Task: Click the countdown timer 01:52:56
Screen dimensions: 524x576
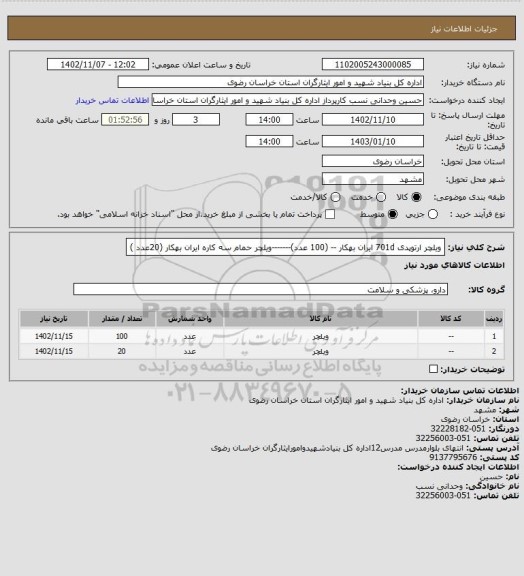Action: point(125,120)
